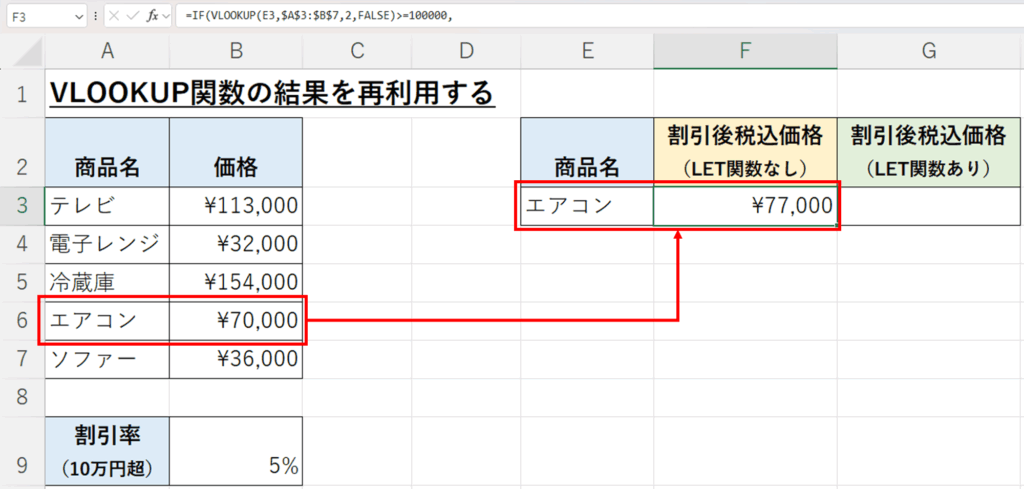Select column F header
1024x489 pixels.
(x=745, y=52)
